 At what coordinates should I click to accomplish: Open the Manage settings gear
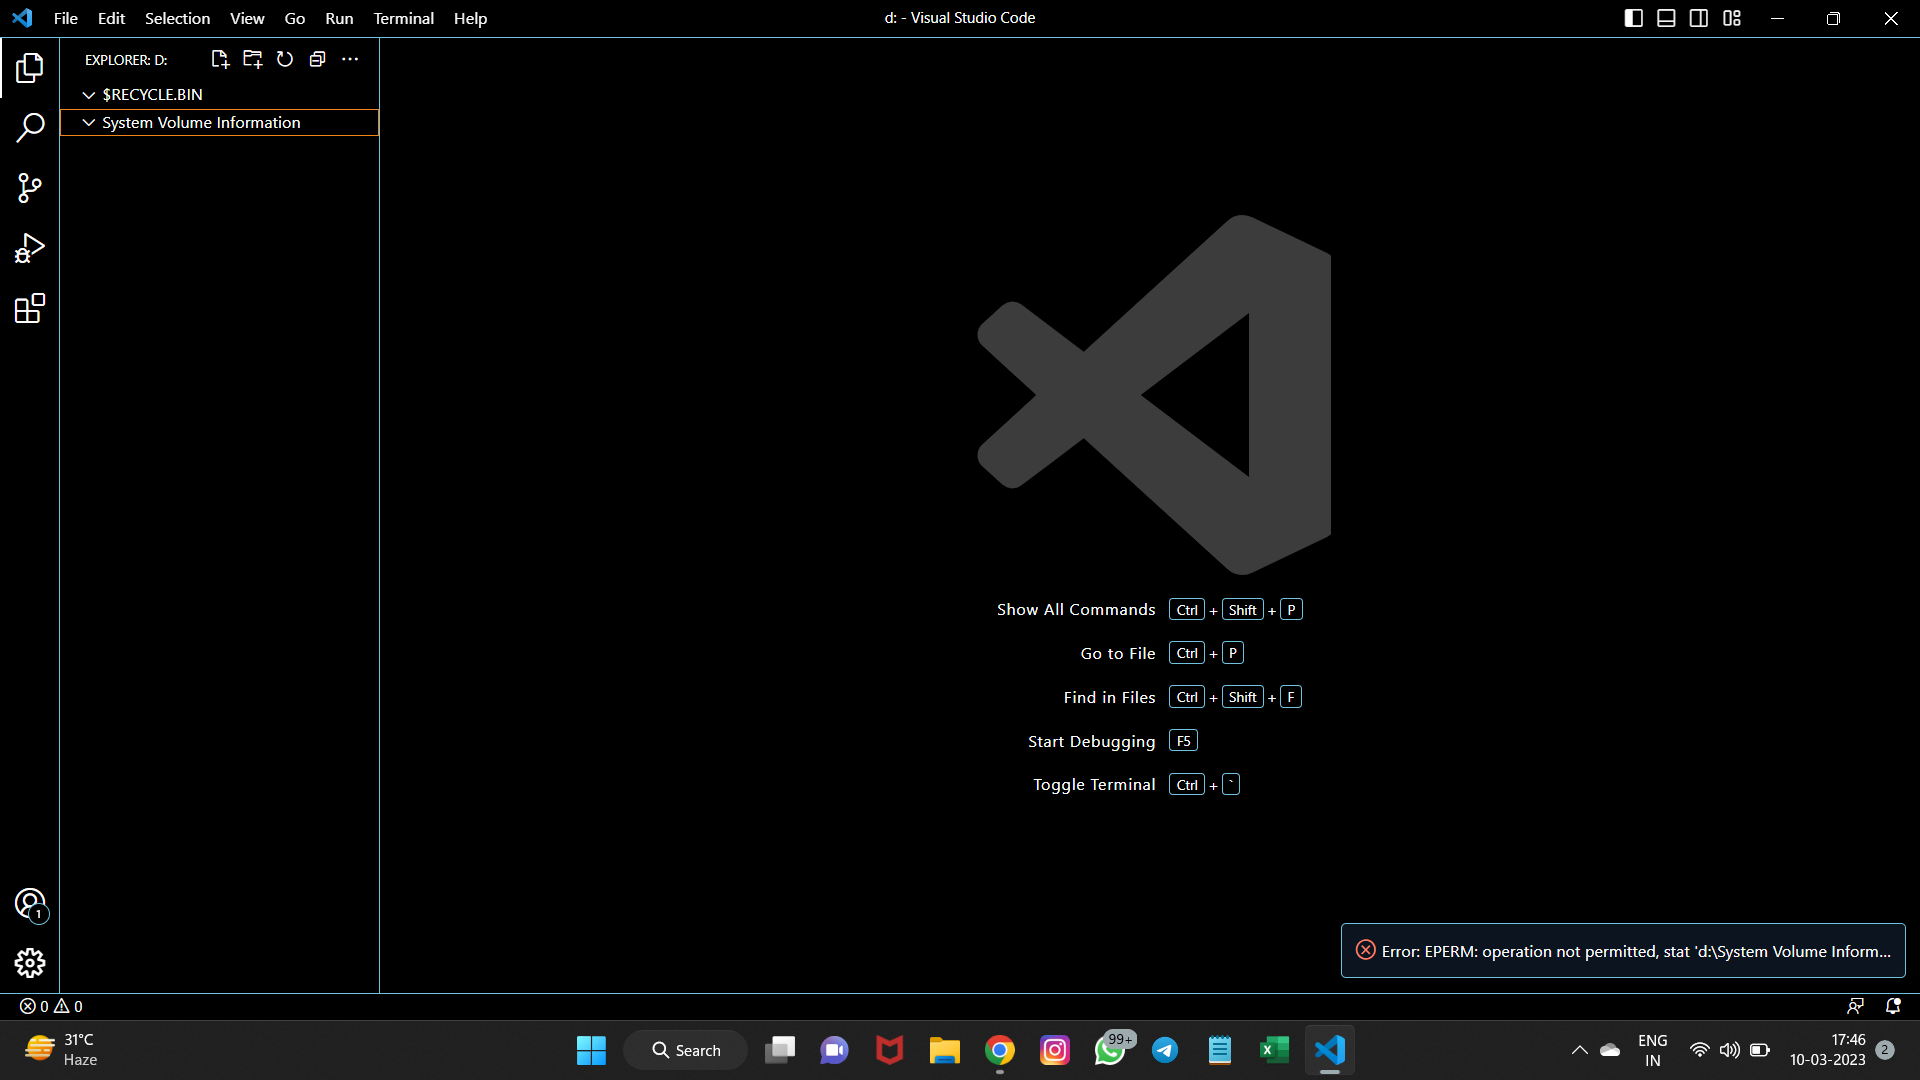pyautogui.click(x=30, y=963)
